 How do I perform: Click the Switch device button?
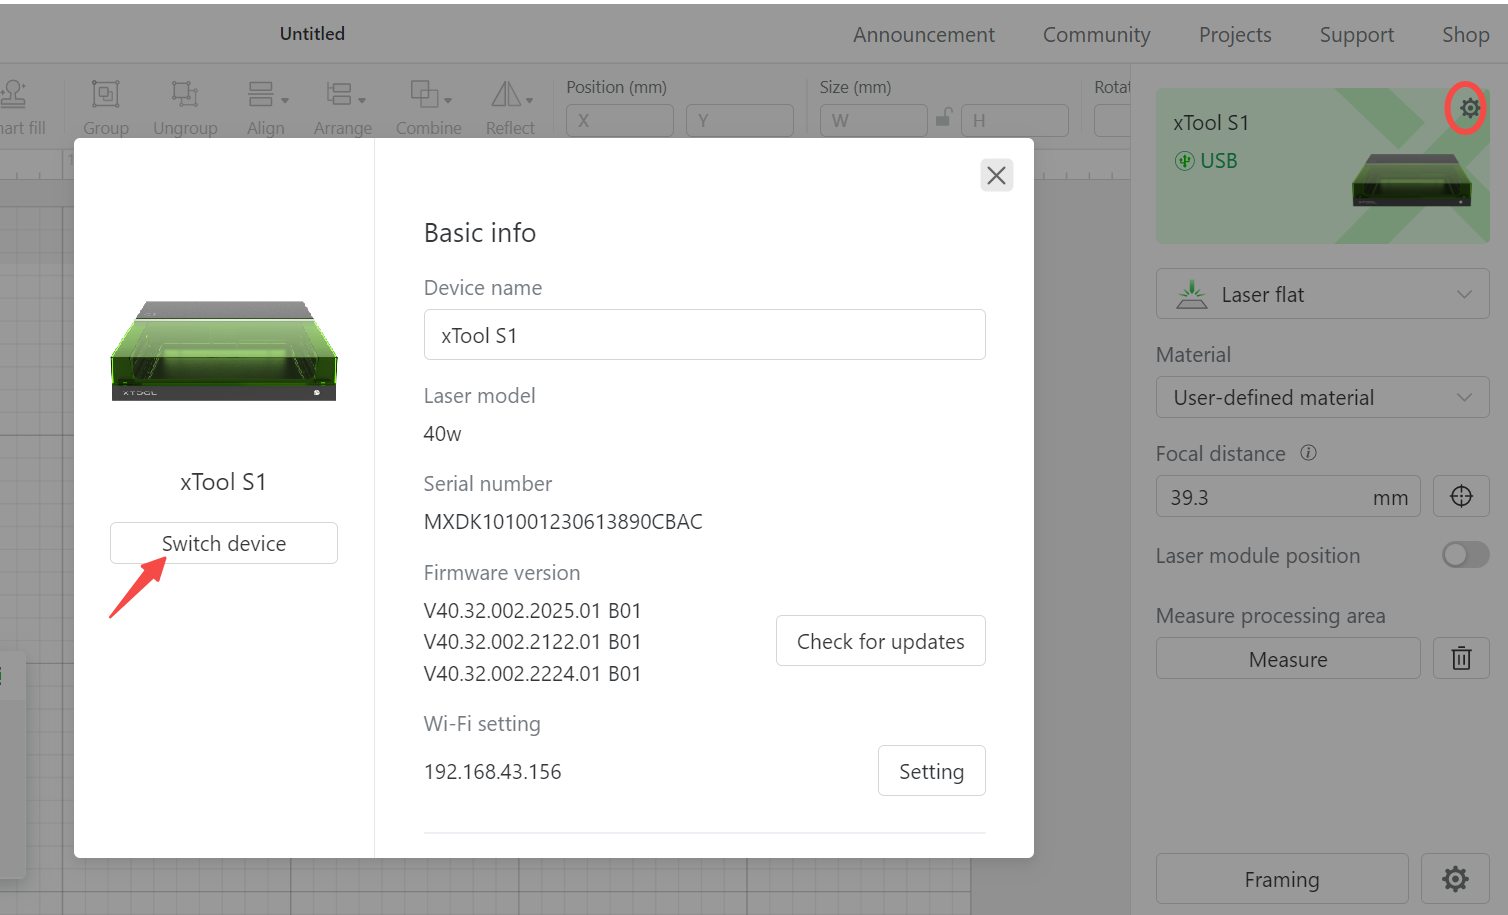point(224,543)
